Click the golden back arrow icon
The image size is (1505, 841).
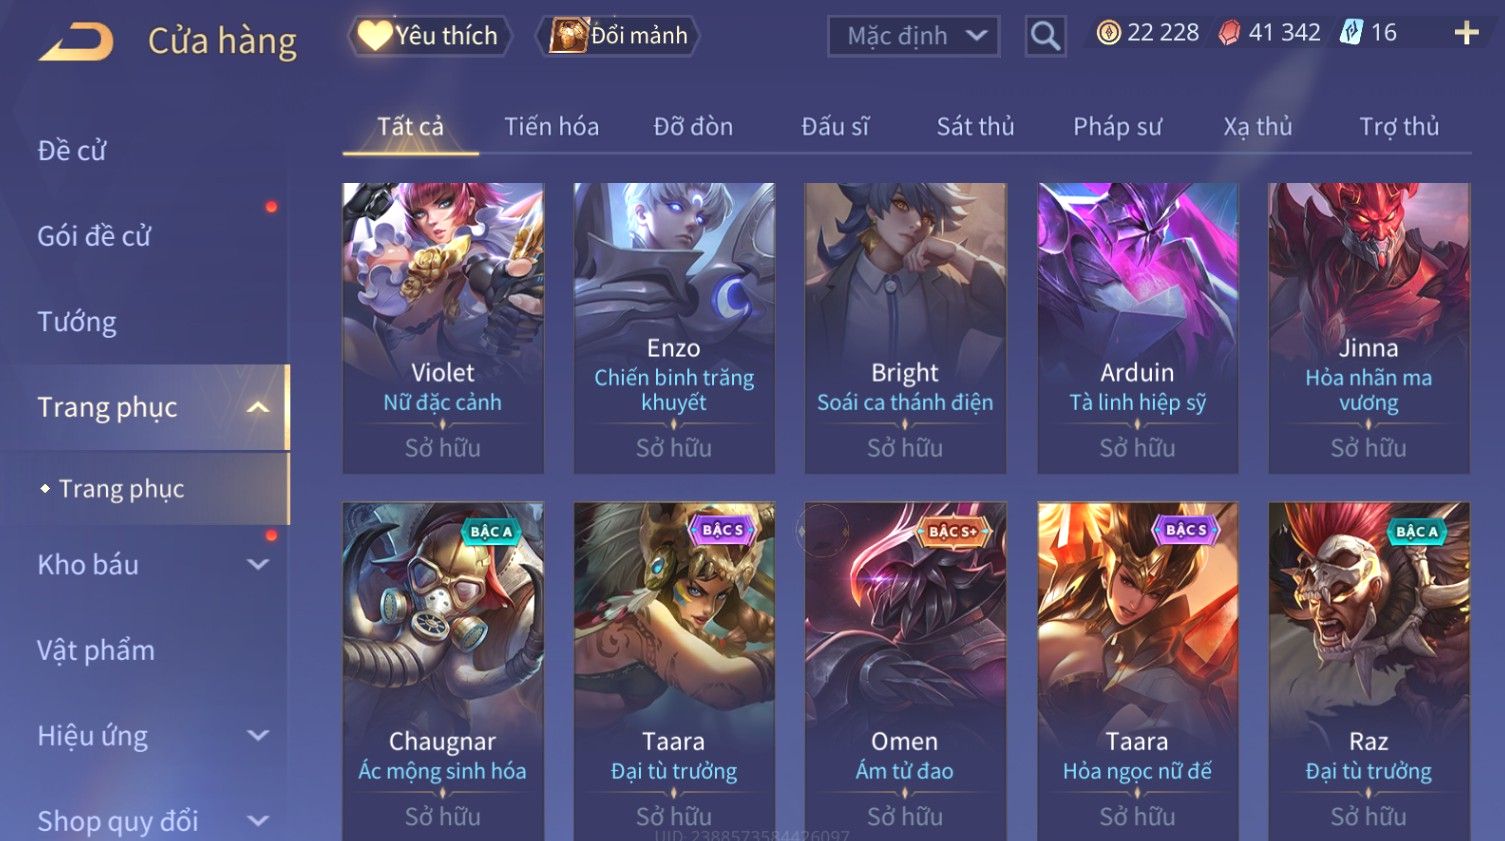click(x=76, y=42)
